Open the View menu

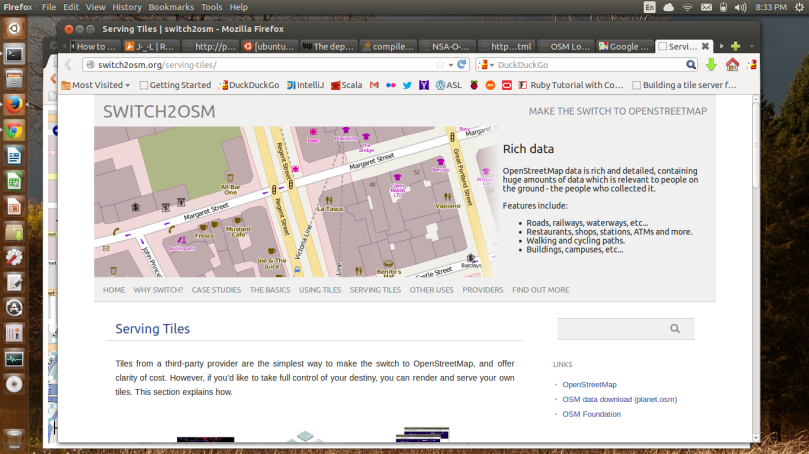(95, 7)
